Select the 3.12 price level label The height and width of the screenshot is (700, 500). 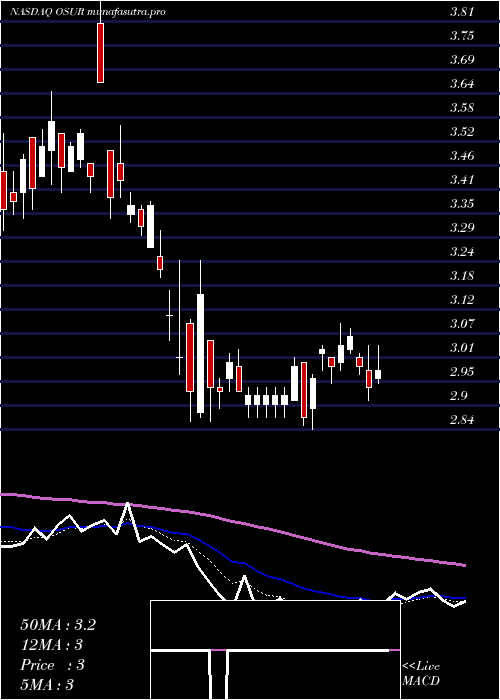(x=462, y=300)
